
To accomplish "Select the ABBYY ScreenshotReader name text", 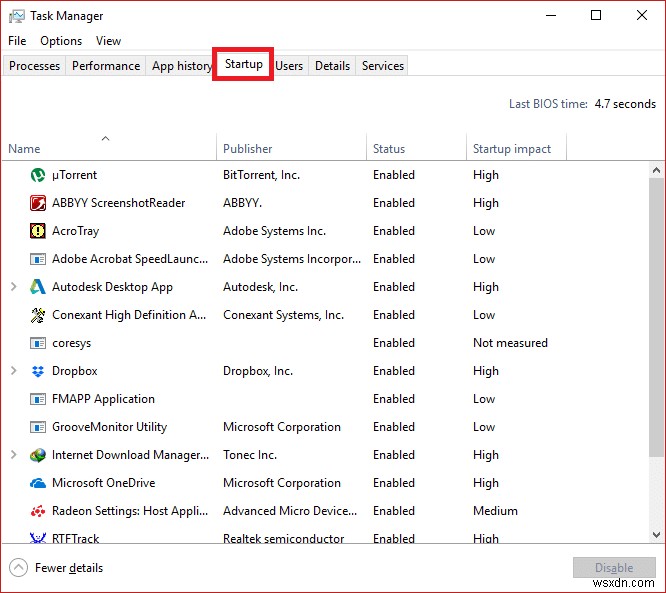I will (x=119, y=203).
